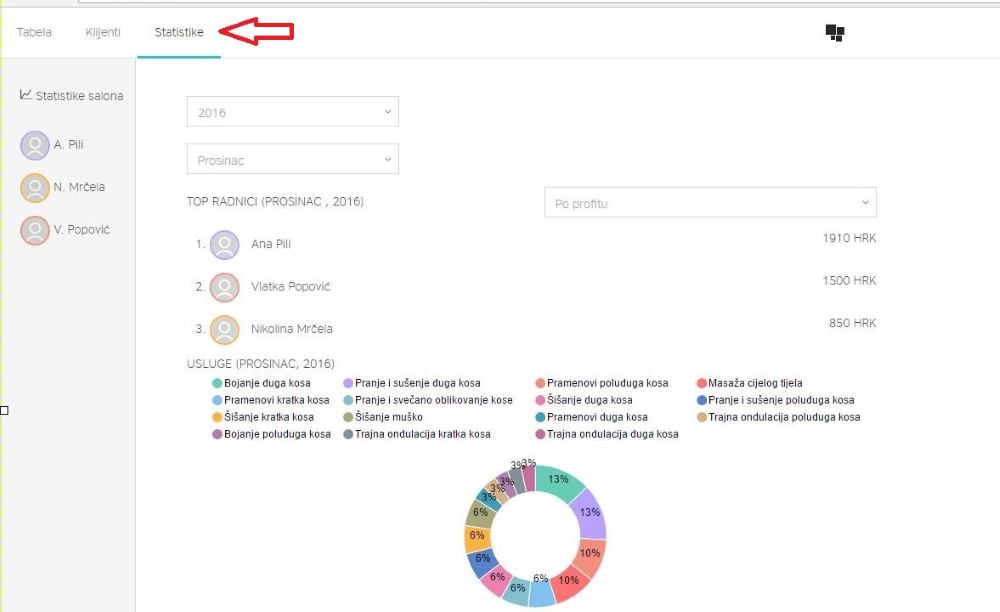The width and height of the screenshot is (1000, 612).
Task: Click the windows icon in top bar
Action: (835, 33)
